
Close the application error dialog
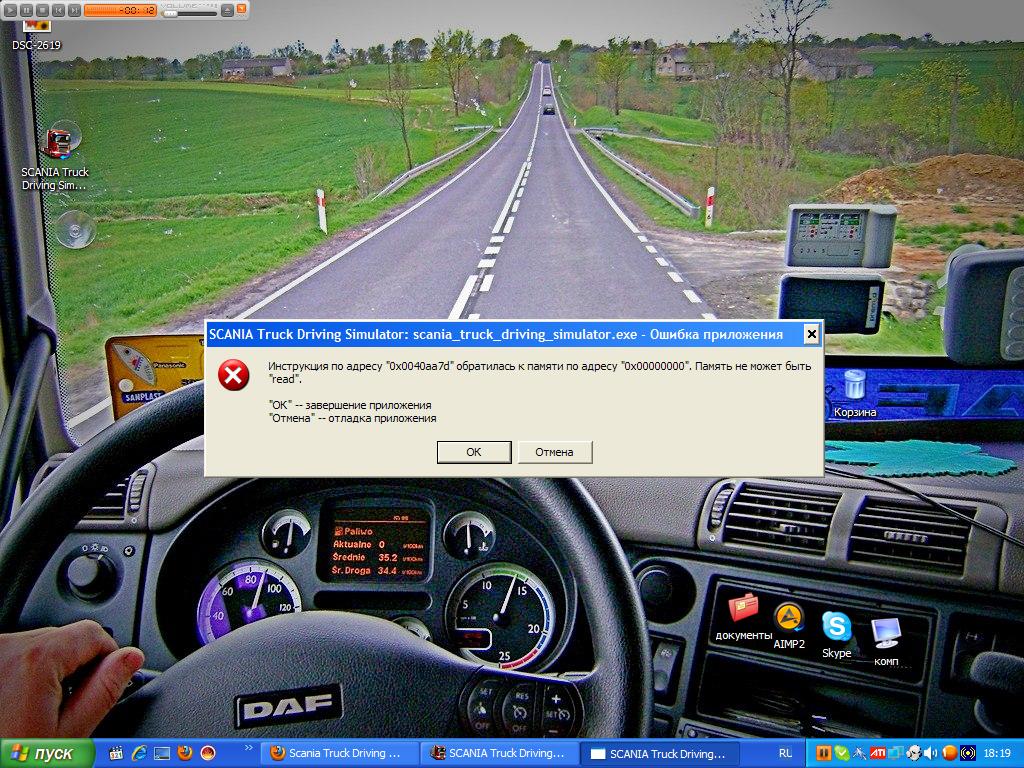[x=811, y=334]
